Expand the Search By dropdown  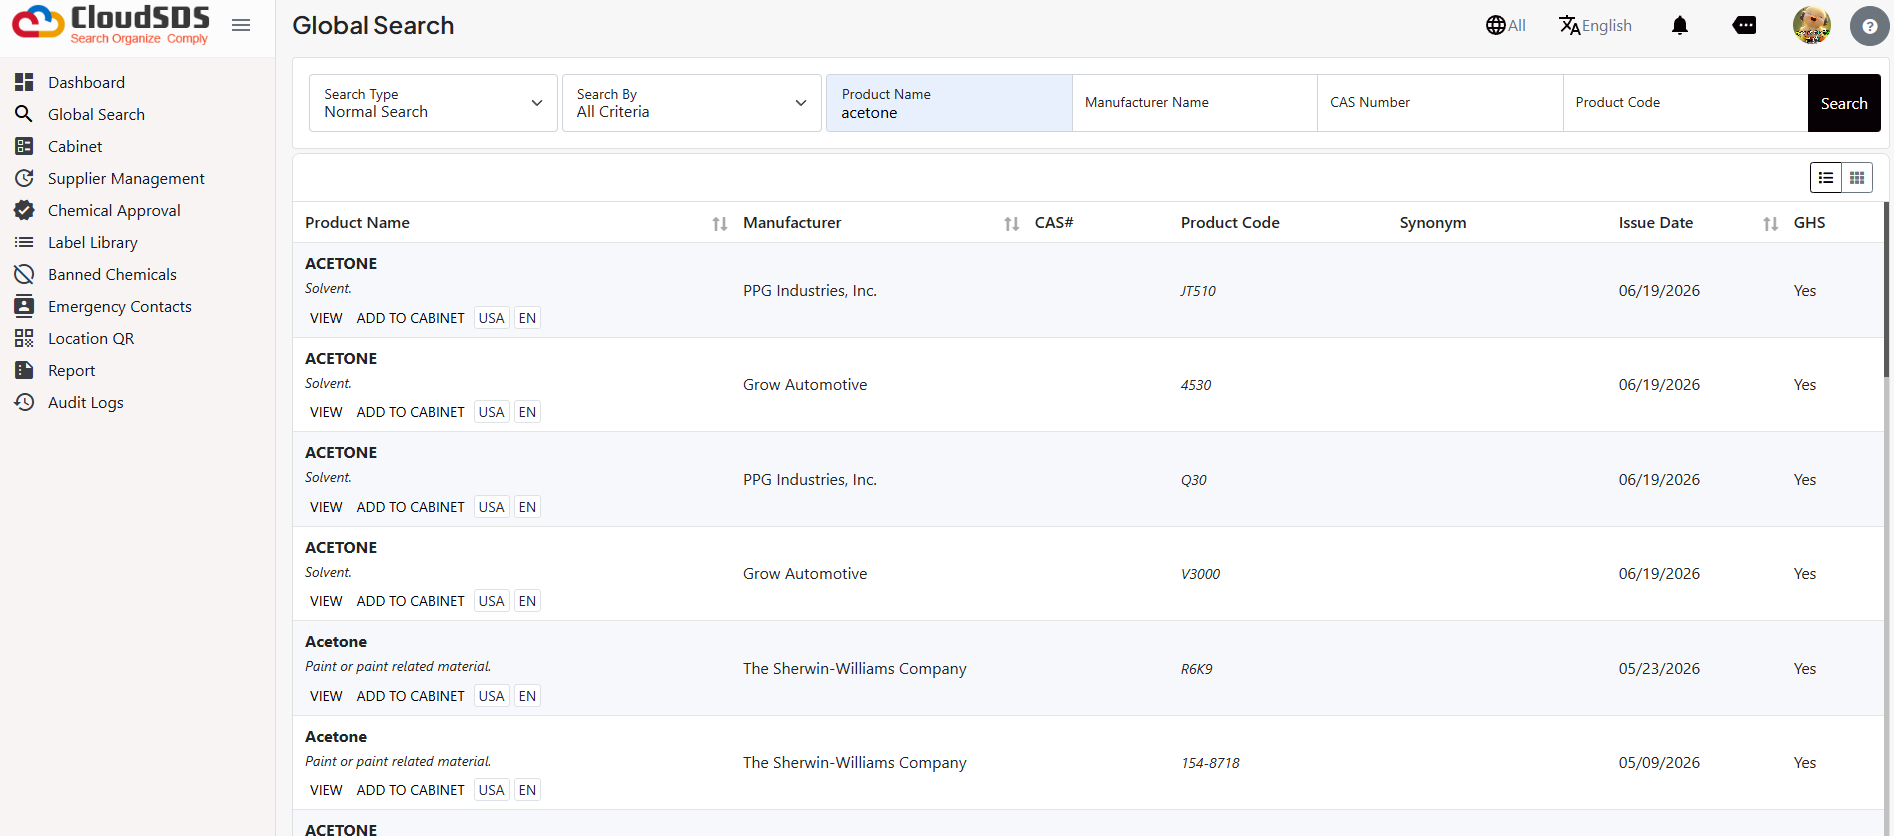pyautogui.click(x=692, y=103)
